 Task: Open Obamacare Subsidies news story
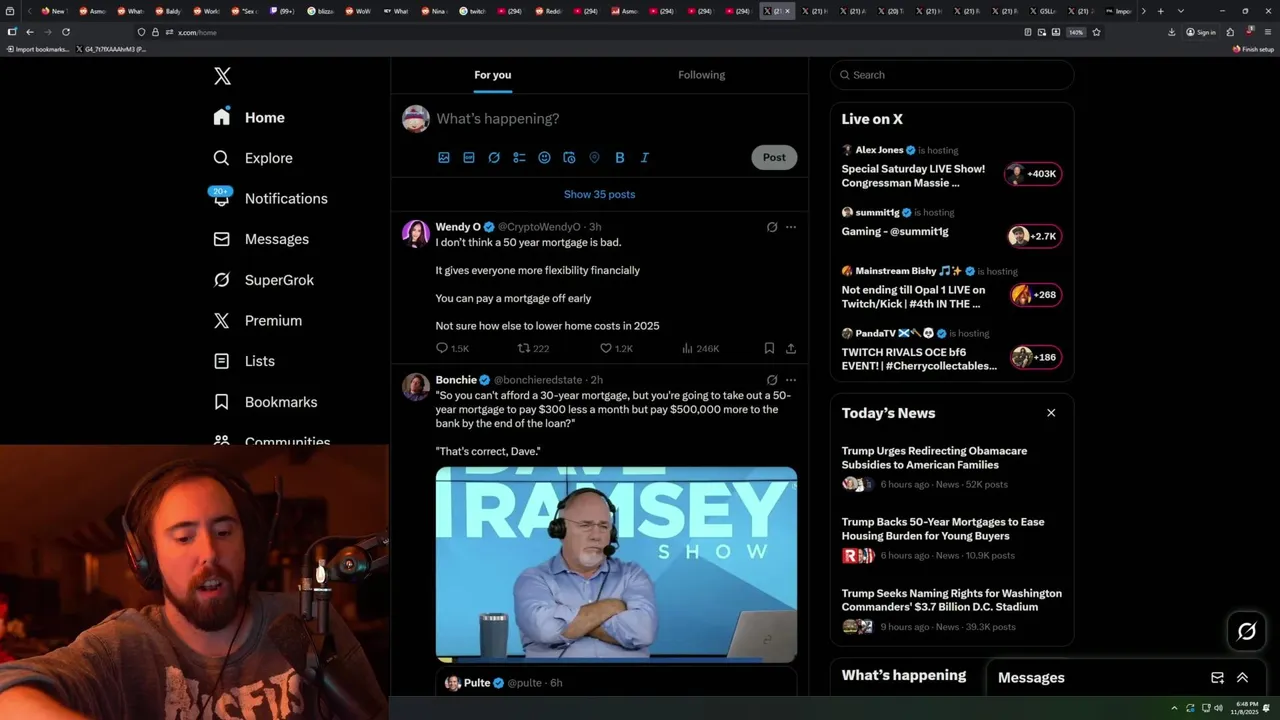pos(951,468)
